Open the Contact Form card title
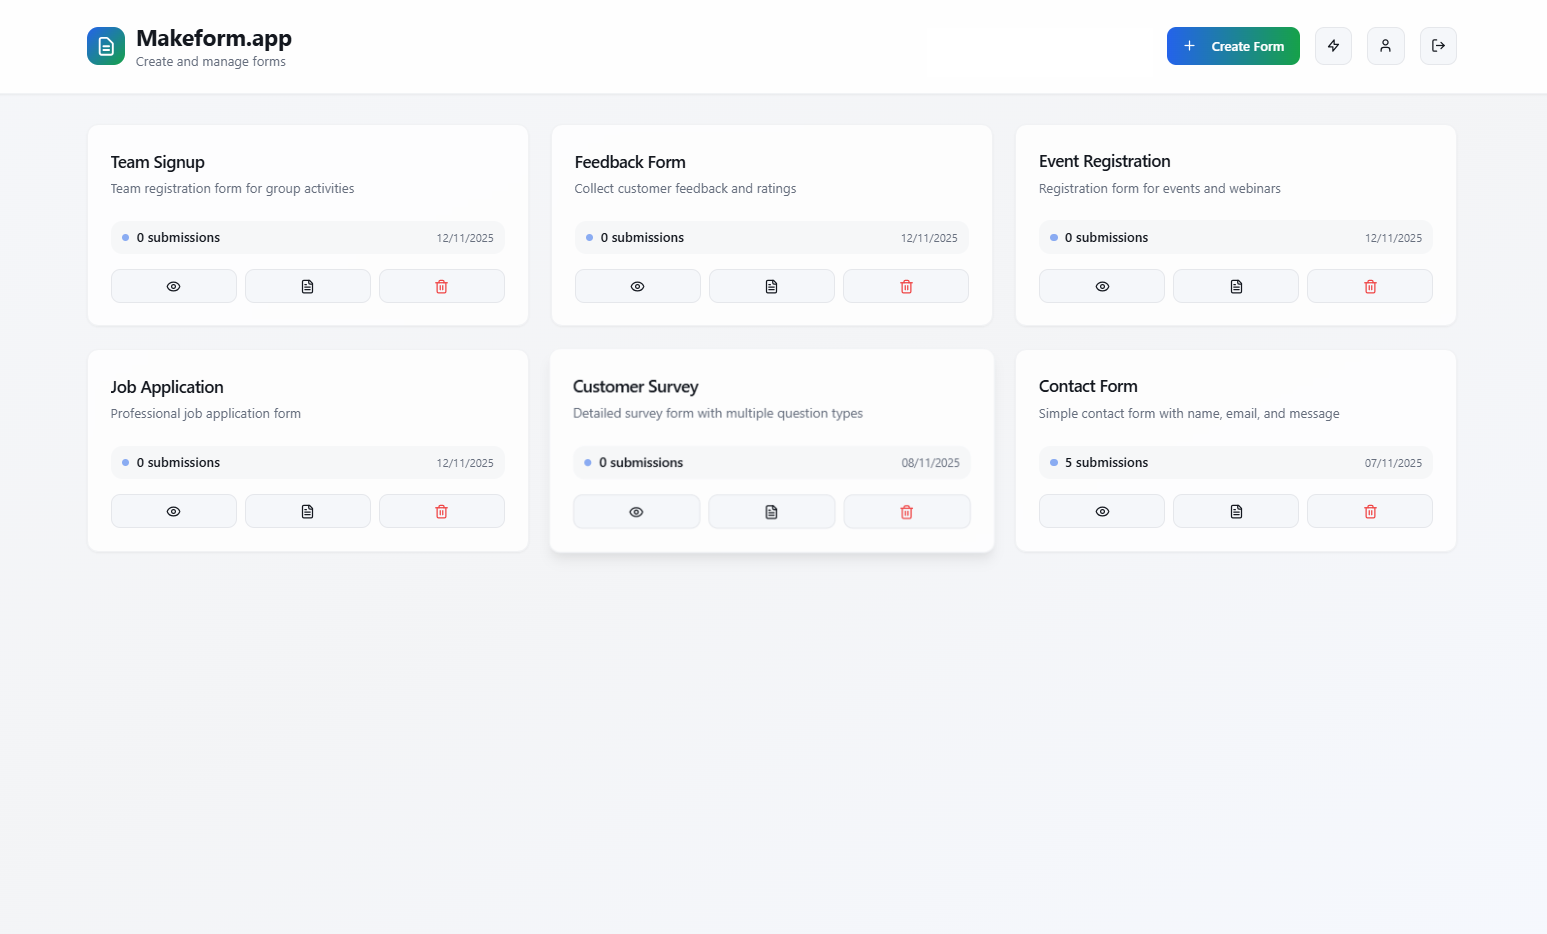 click(x=1088, y=386)
